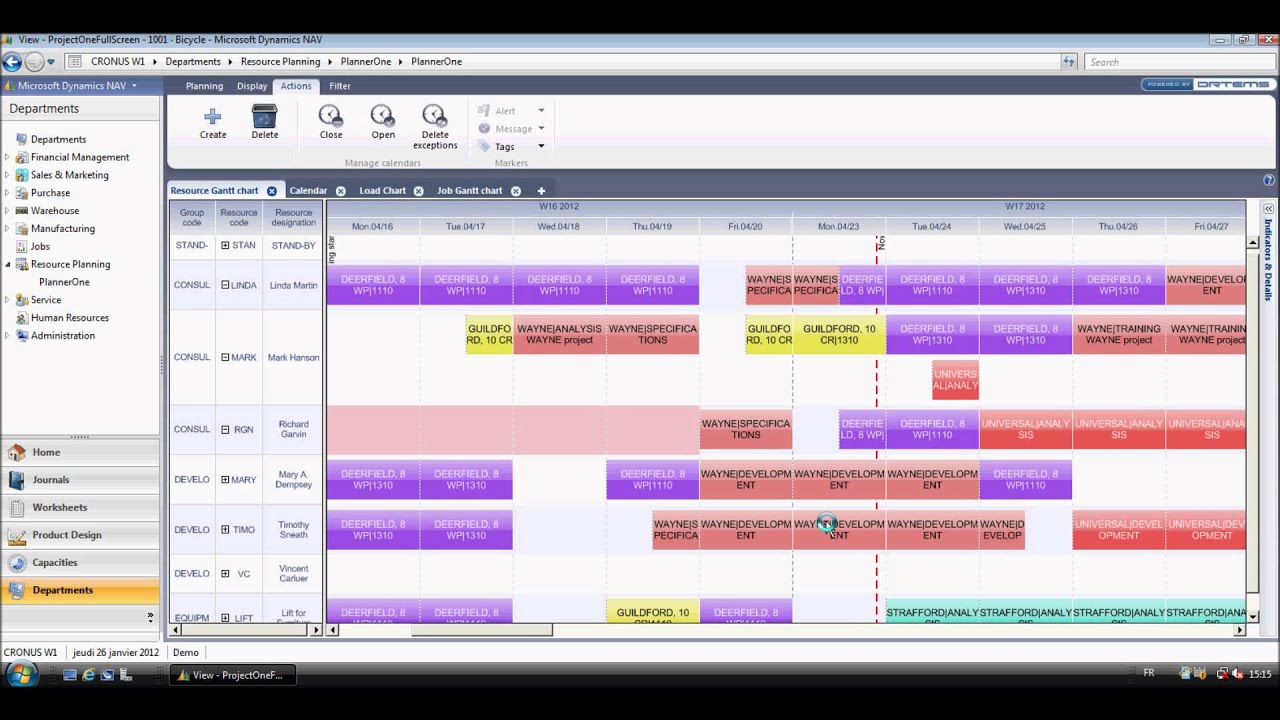The height and width of the screenshot is (720, 1280).
Task: Expand the MARY resource row
Action: (225, 480)
